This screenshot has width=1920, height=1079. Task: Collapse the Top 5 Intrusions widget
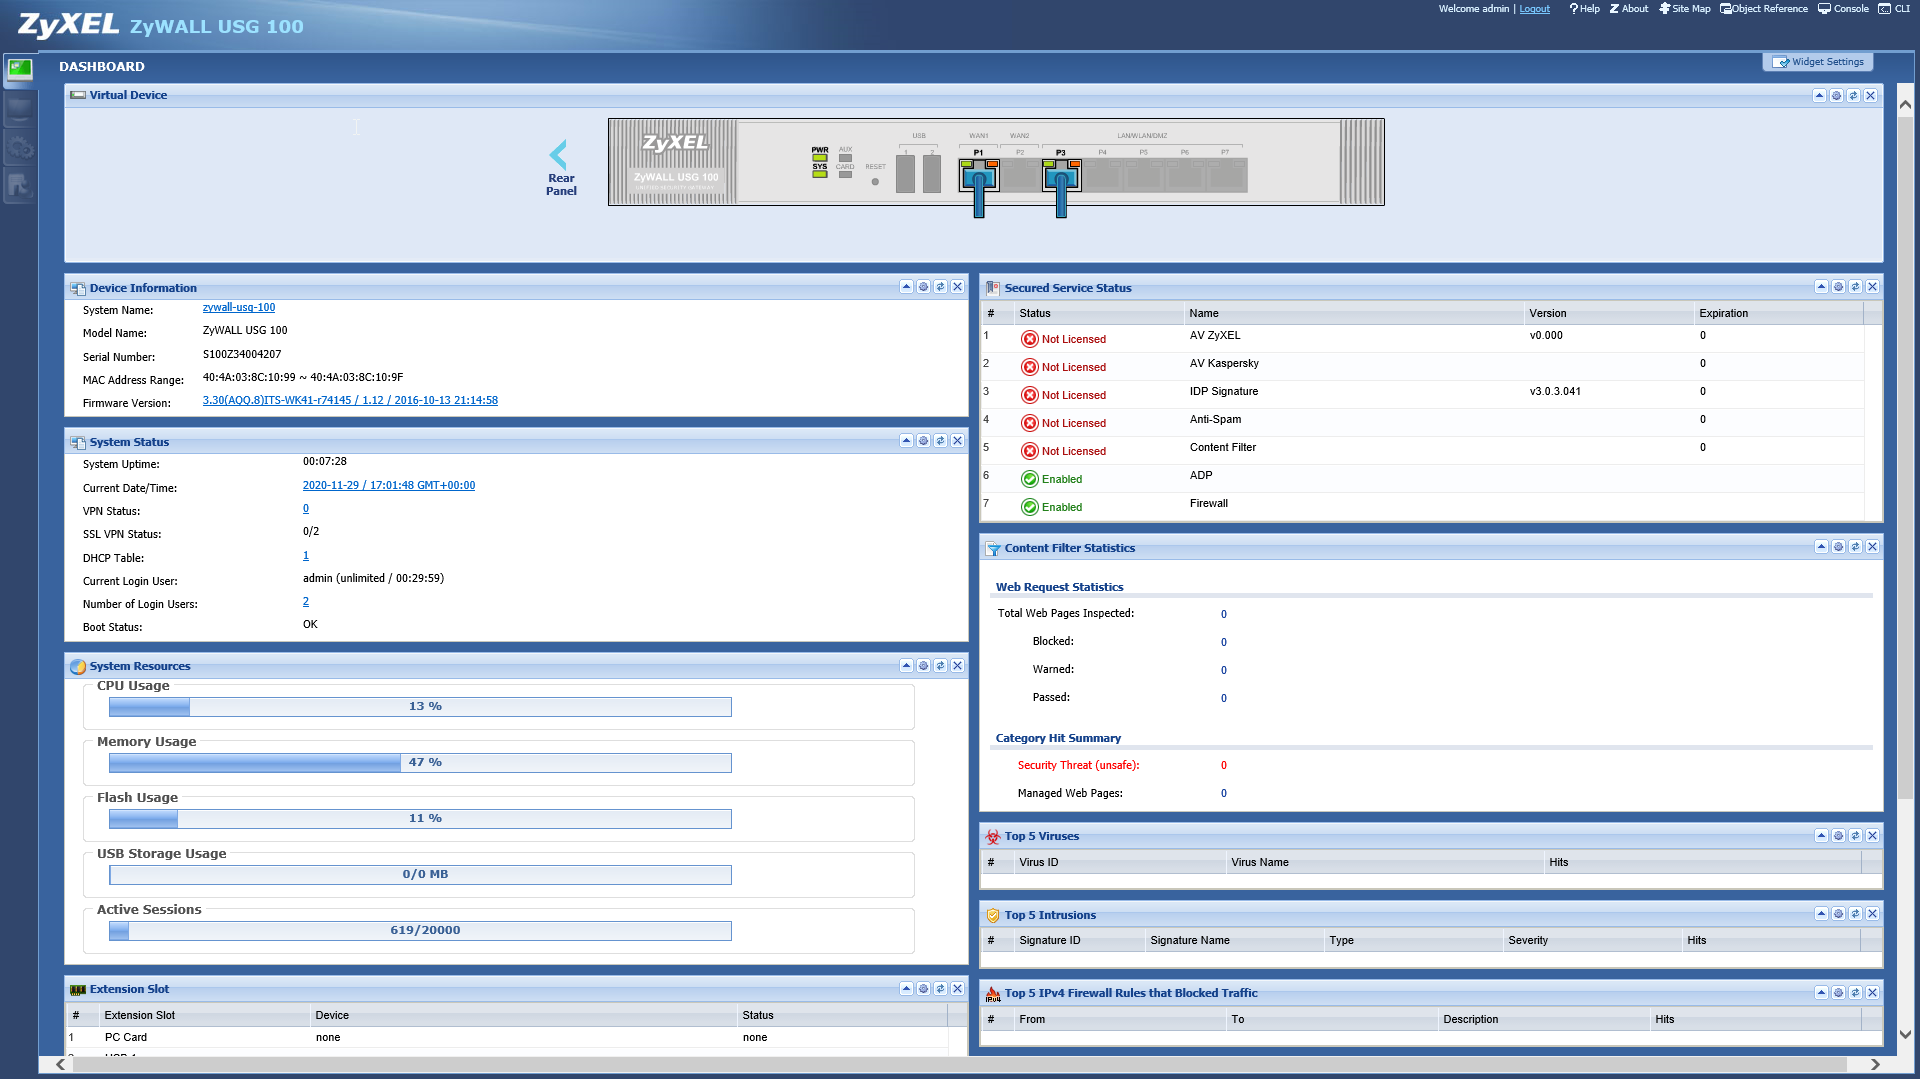[1821, 914]
